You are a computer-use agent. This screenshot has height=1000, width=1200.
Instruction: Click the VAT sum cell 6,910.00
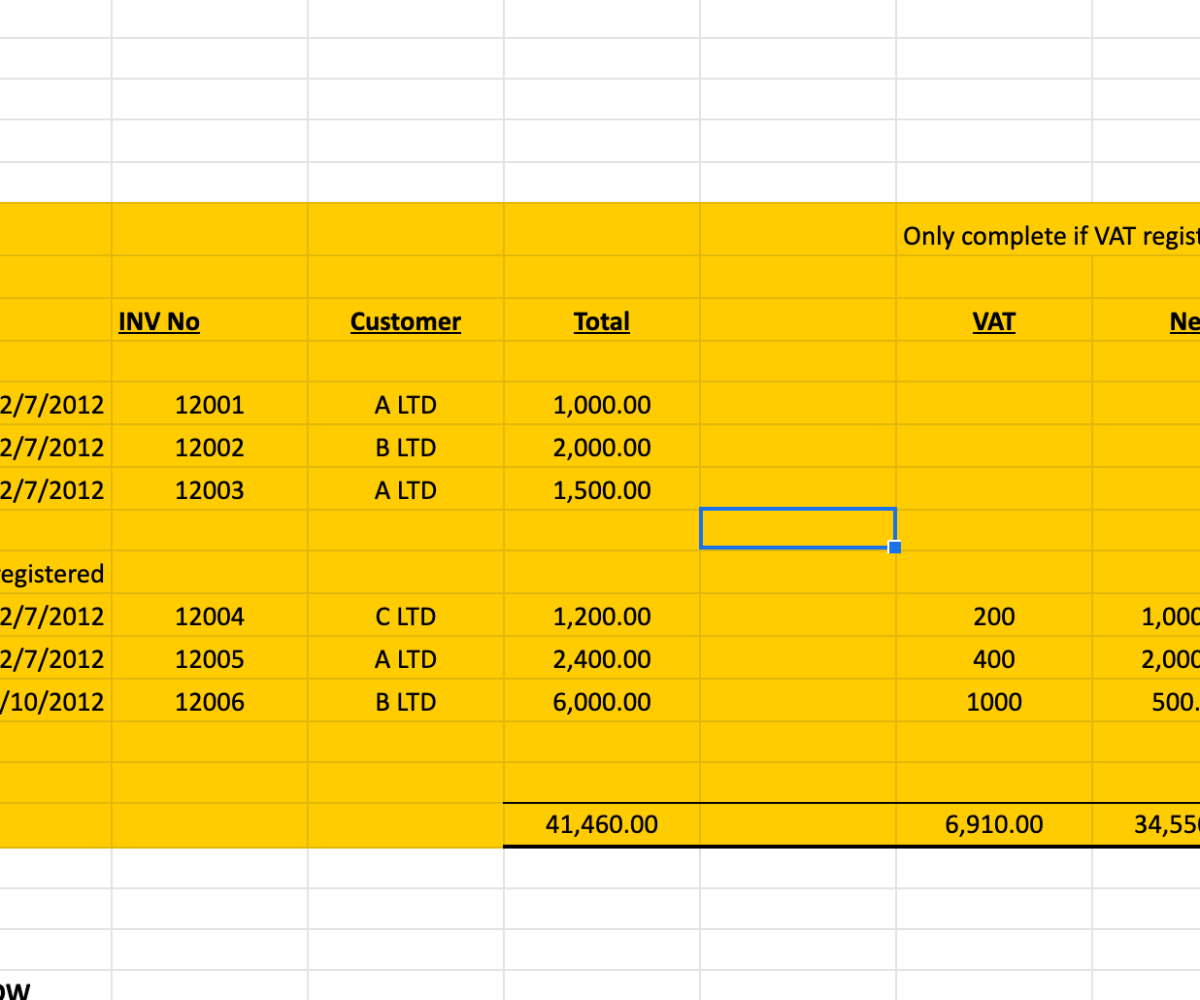[x=994, y=824]
